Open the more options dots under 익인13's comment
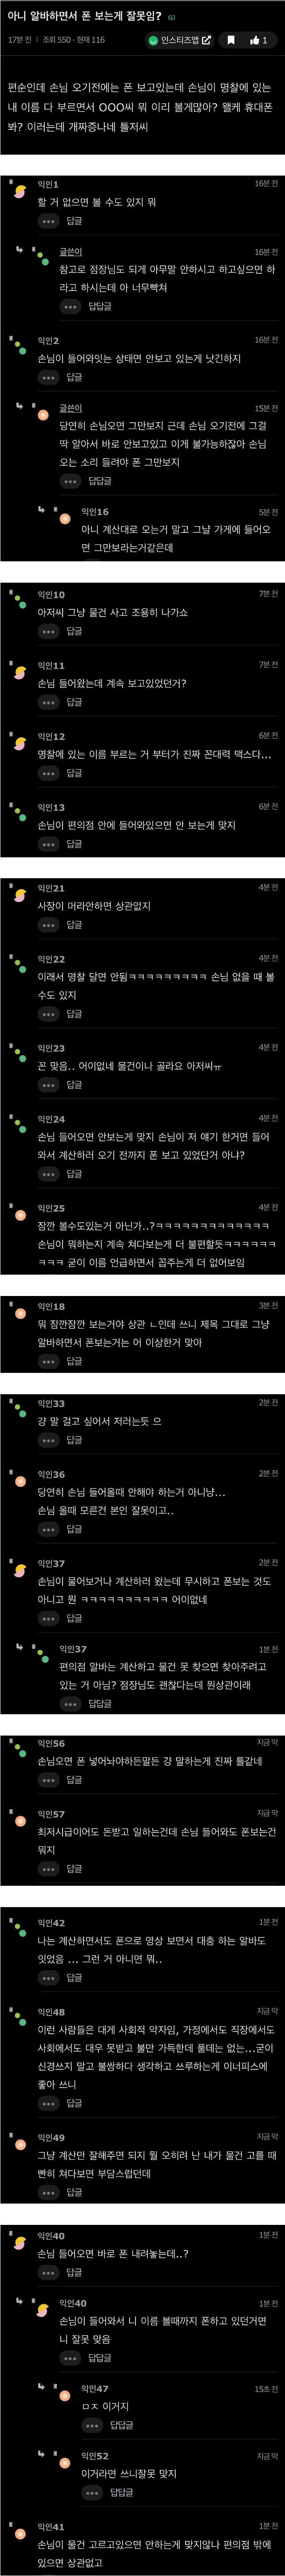 click(x=48, y=844)
